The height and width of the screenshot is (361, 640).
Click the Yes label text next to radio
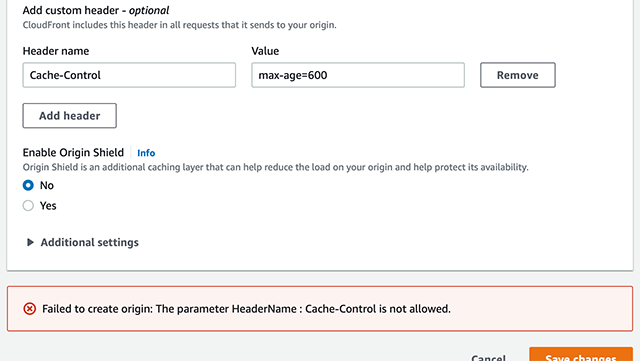48,206
